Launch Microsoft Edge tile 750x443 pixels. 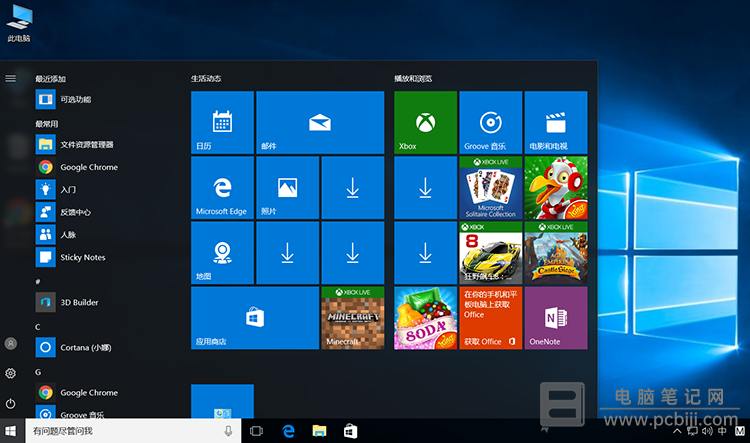click(222, 188)
